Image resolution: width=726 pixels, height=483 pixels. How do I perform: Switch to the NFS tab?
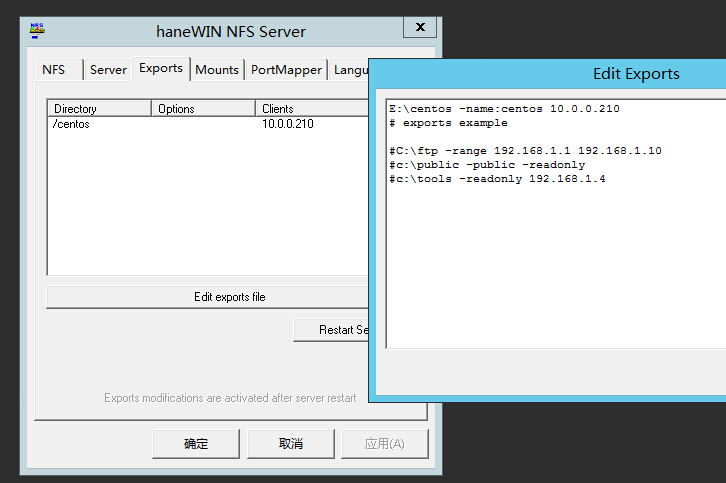tap(53, 70)
